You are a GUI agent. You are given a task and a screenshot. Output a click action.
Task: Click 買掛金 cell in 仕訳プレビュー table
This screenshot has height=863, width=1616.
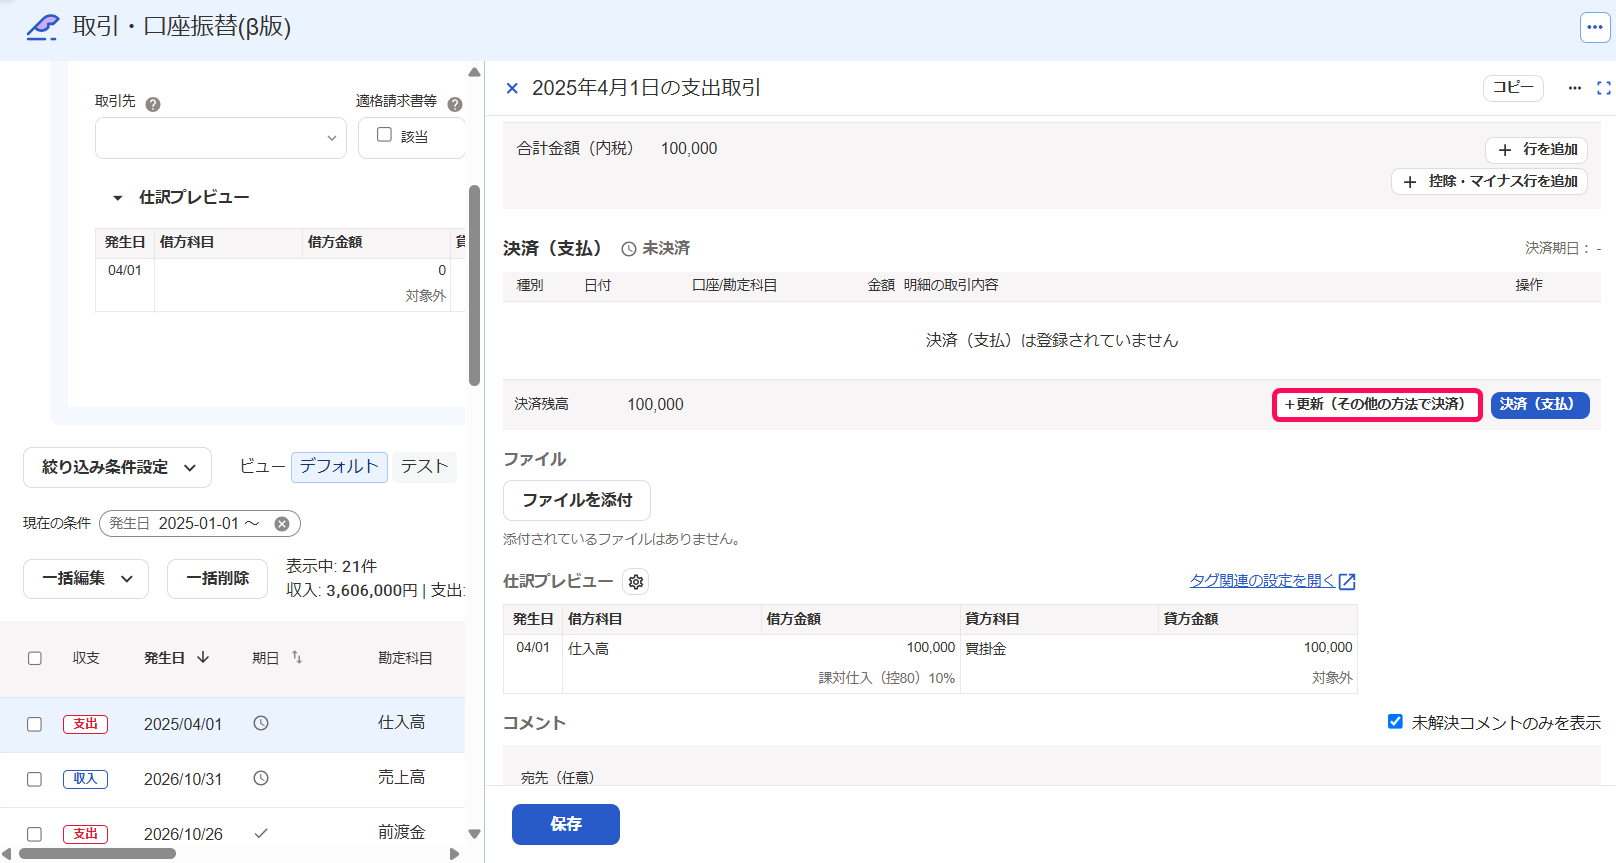click(986, 649)
